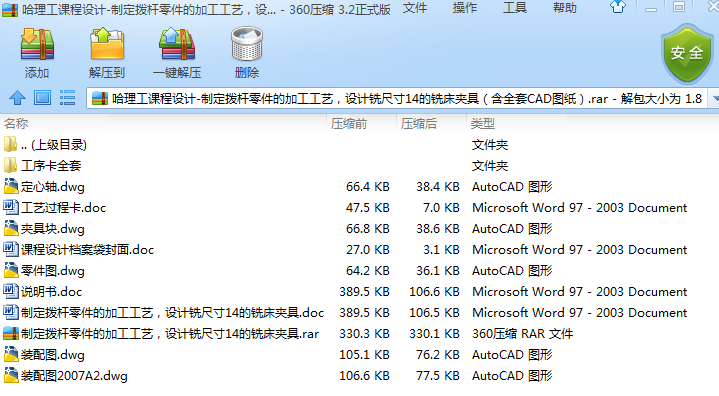Sort by 压缩前 column header
Screen dimensions: 719x396
click(349, 124)
